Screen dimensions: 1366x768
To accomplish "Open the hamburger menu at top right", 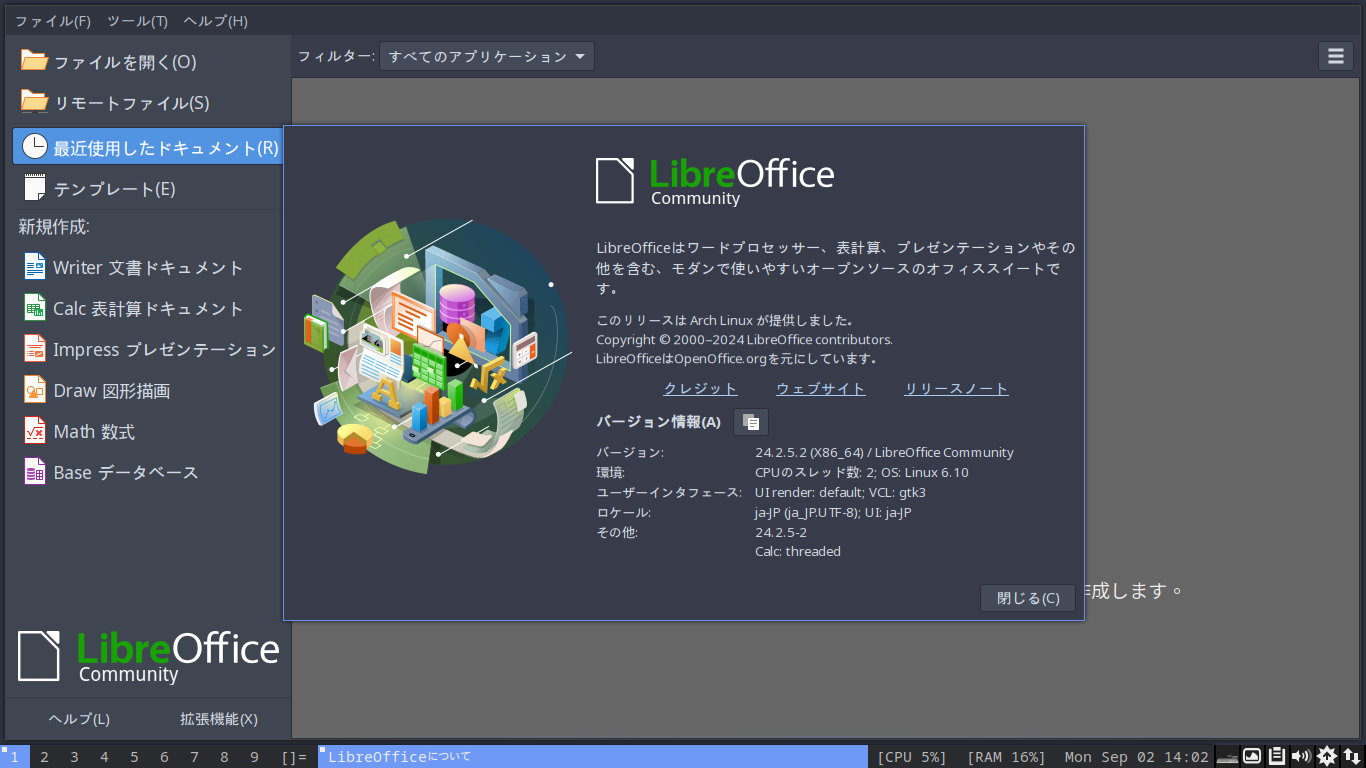I will 1335,56.
